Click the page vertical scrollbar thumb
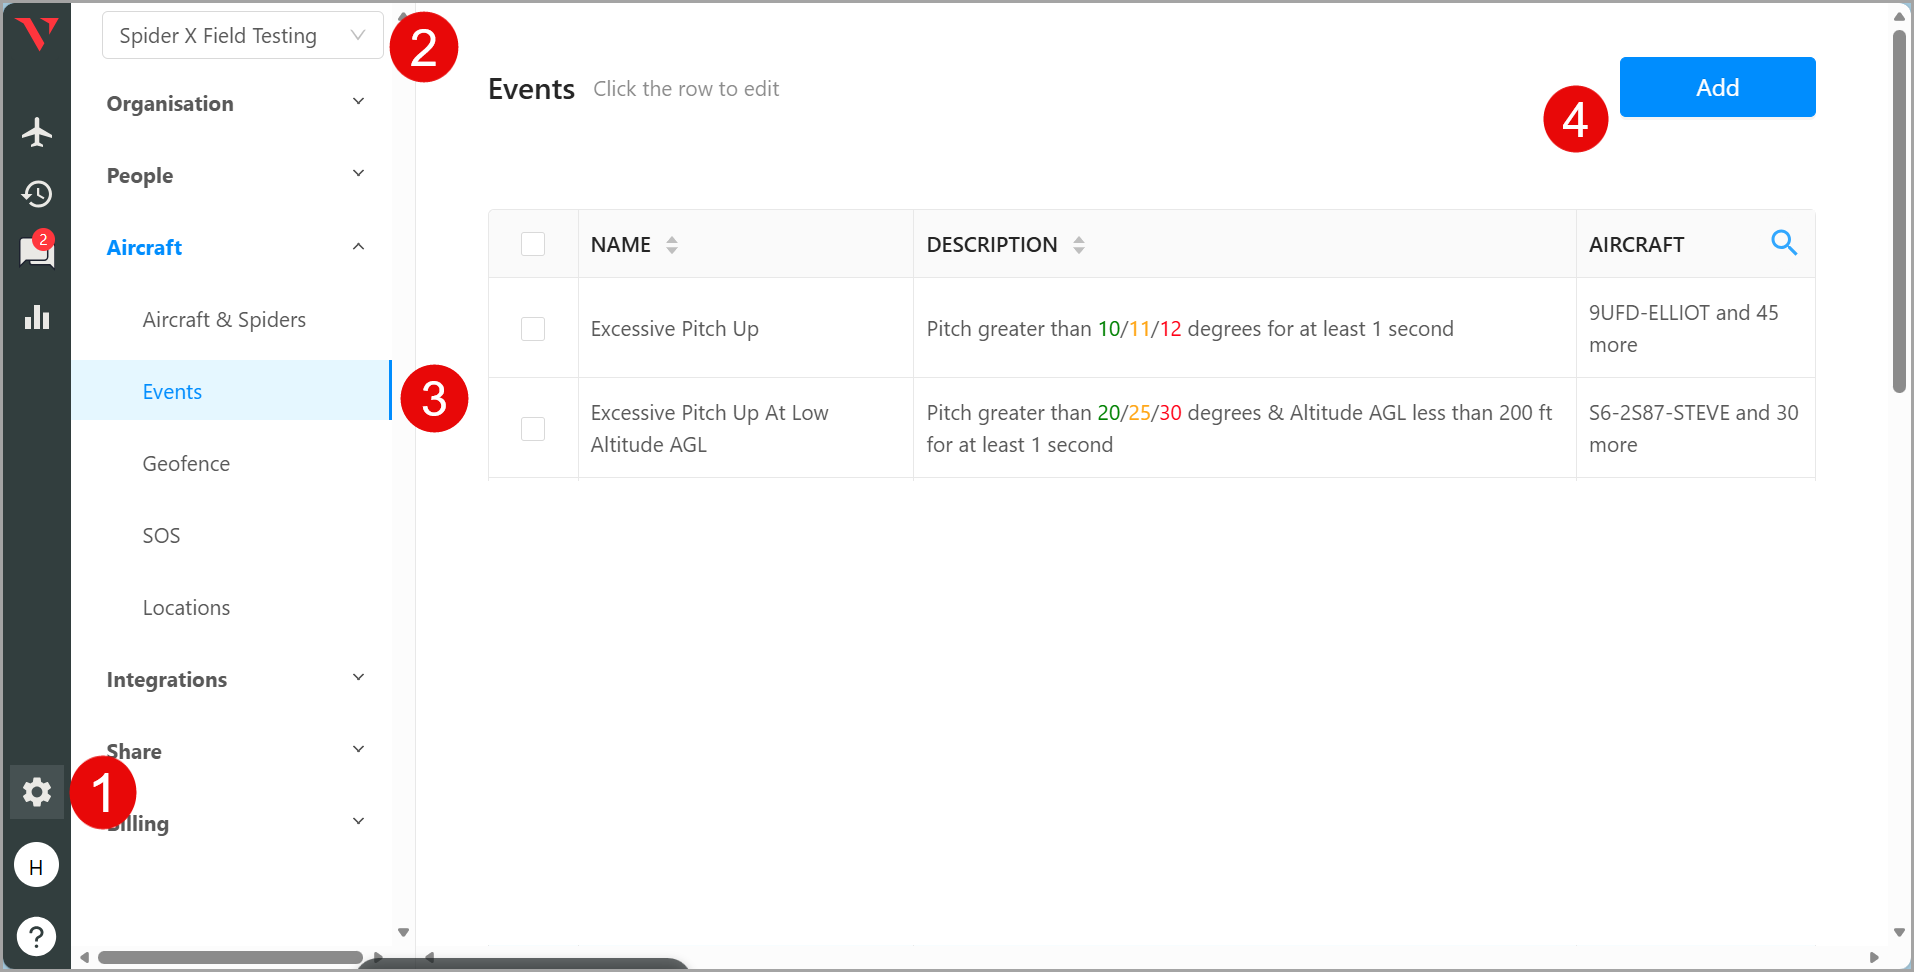Image resolution: width=1914 pixels, height=972 pixels. pyautogui.click(x=1899, y=210)
